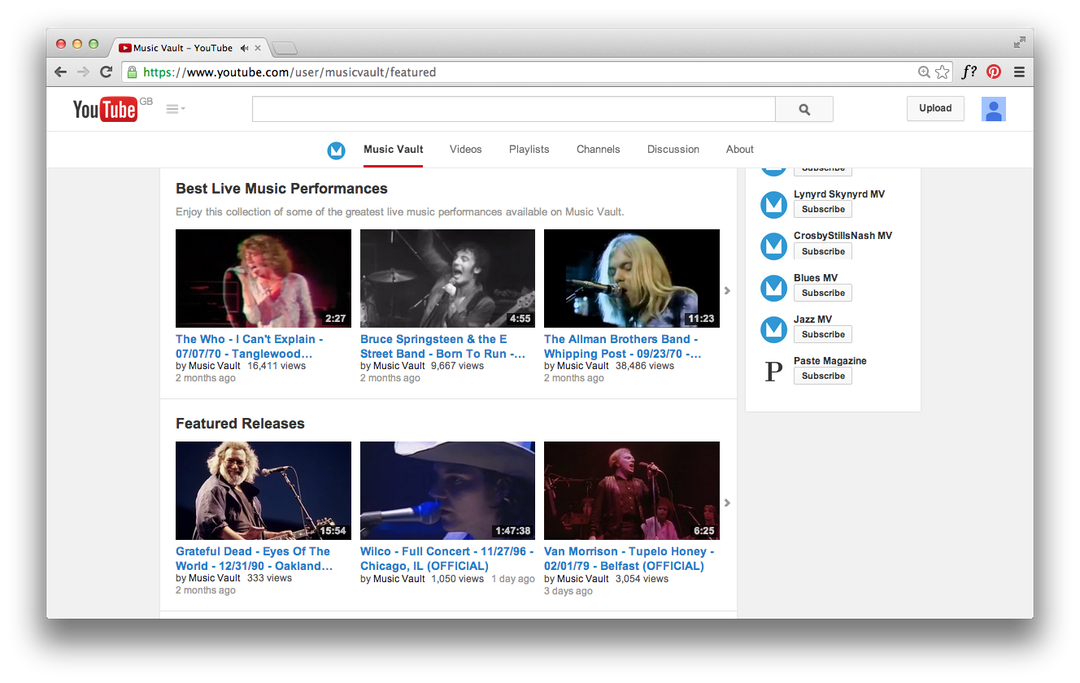Click the green SSL padlock icon
The image size is (1080, 683).
[132, 72]
